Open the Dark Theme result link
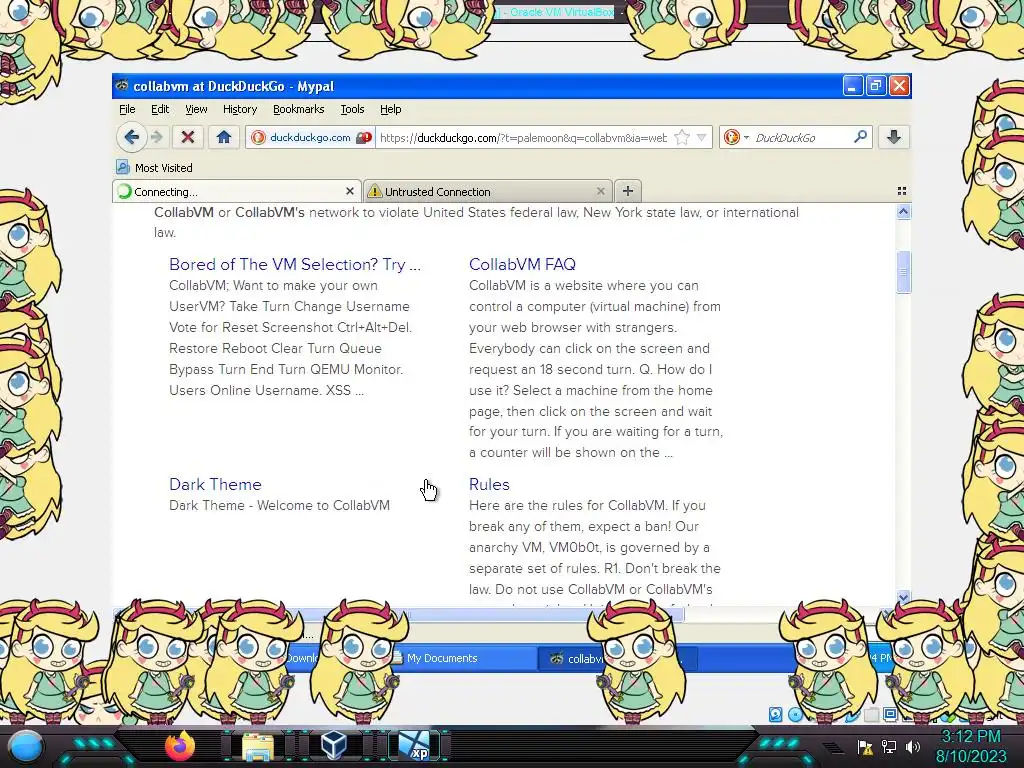The image size is (1024, 768). 215,484
